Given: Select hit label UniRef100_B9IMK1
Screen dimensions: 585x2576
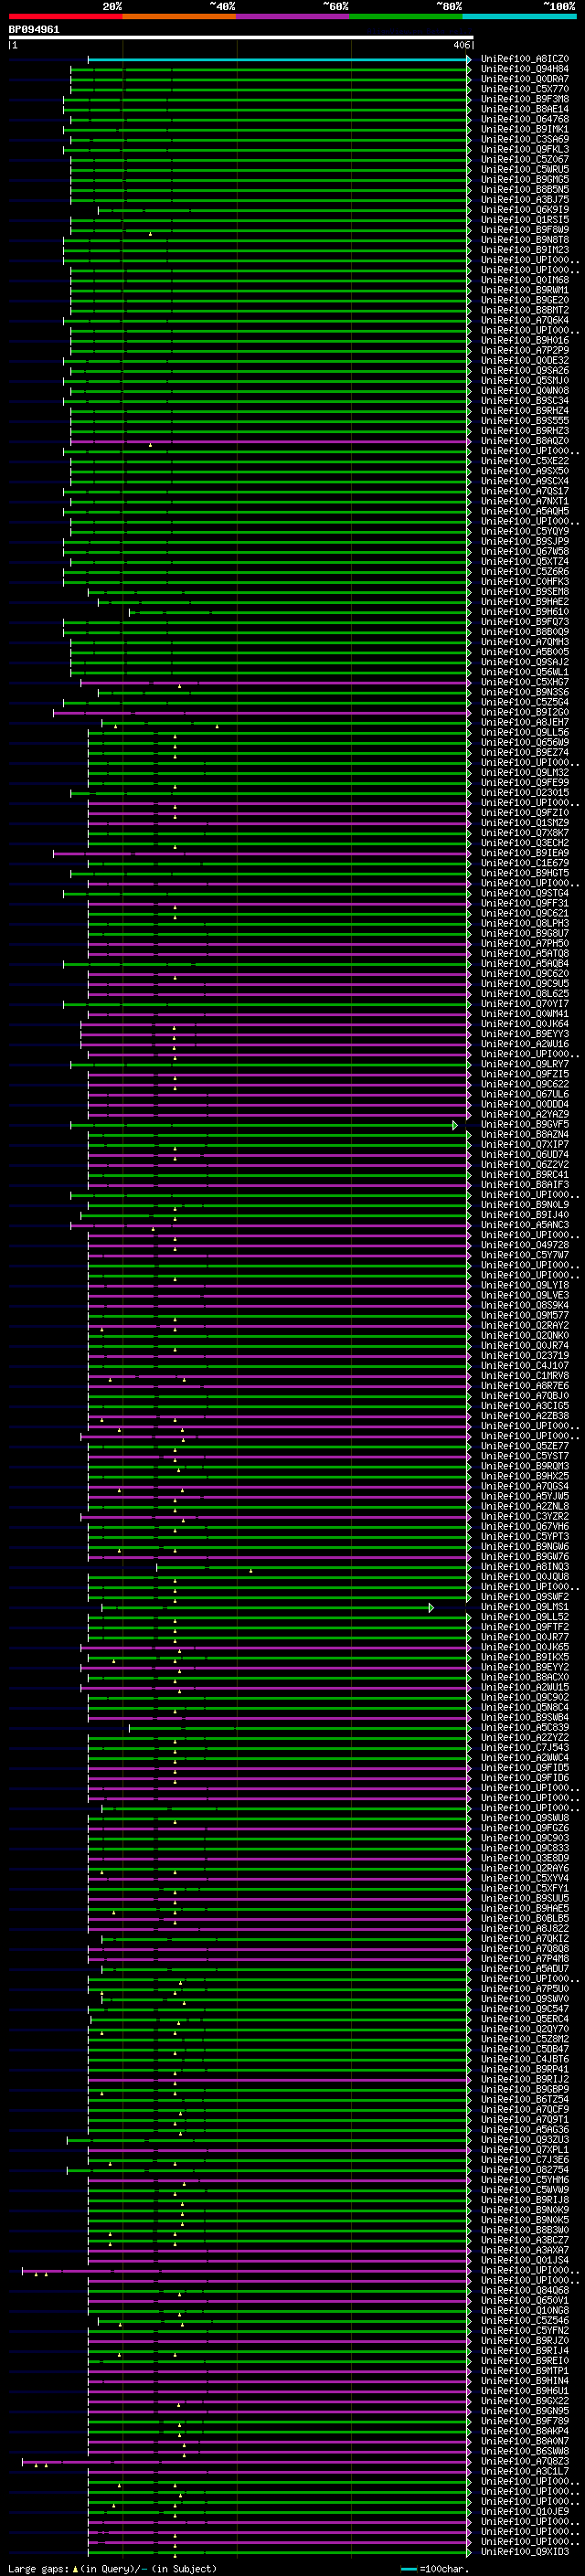Looking at the screenshot, I should tap(525, 129).
